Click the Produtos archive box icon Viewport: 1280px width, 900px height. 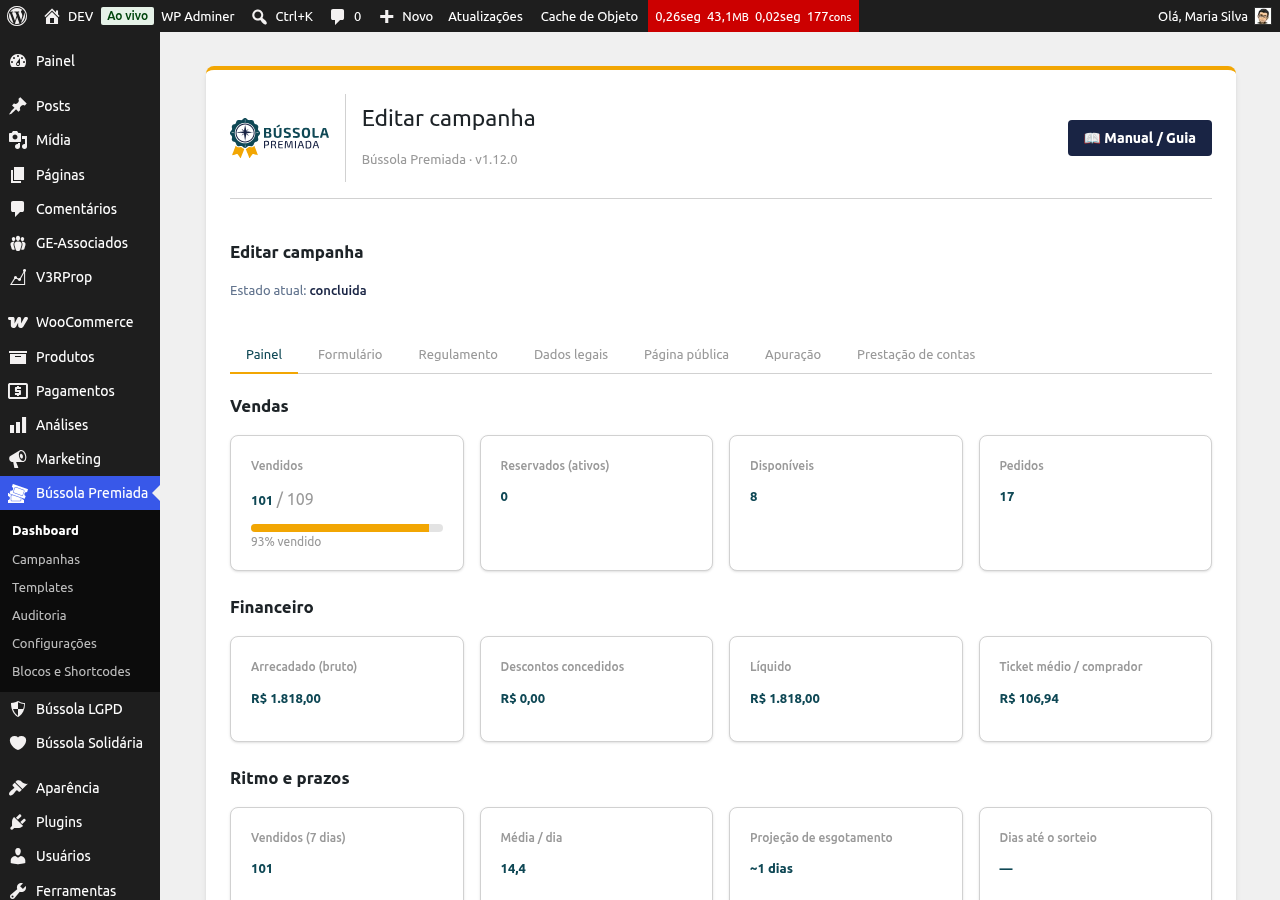click(x=18, y=357)
